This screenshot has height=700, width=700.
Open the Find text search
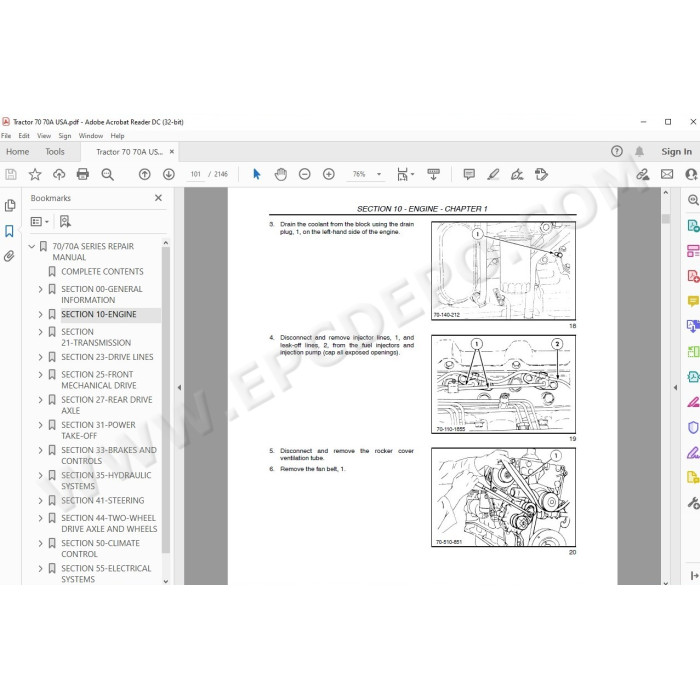click(x=108, y=174)
